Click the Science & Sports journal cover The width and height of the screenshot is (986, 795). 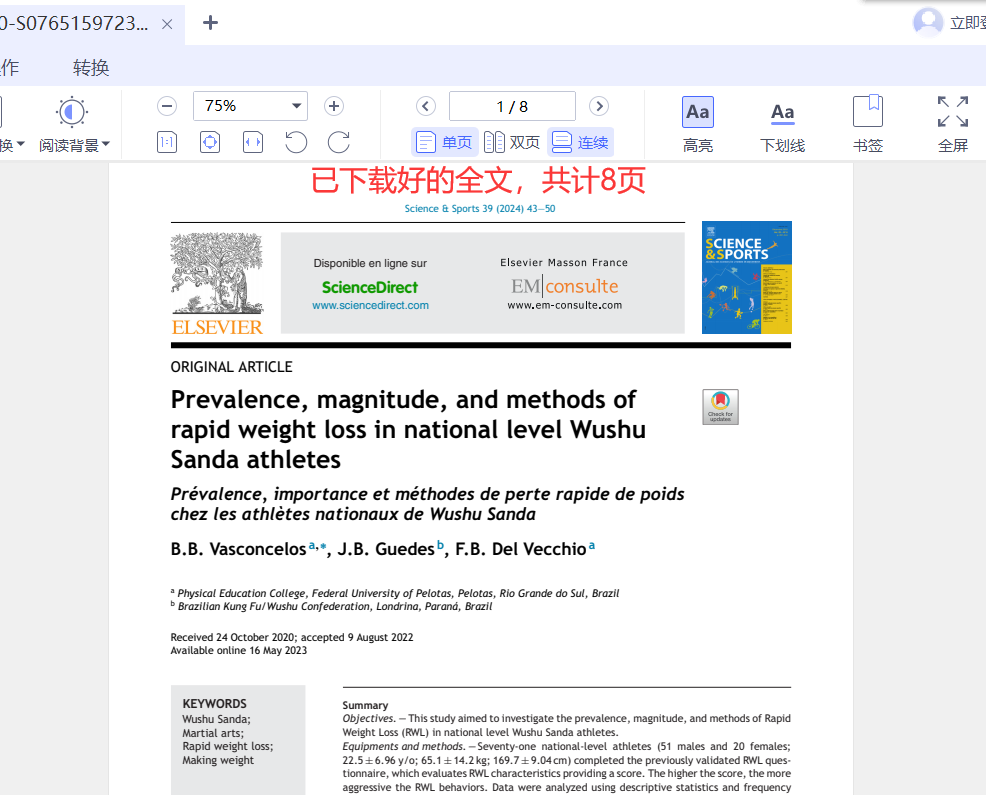coord(746,277)
